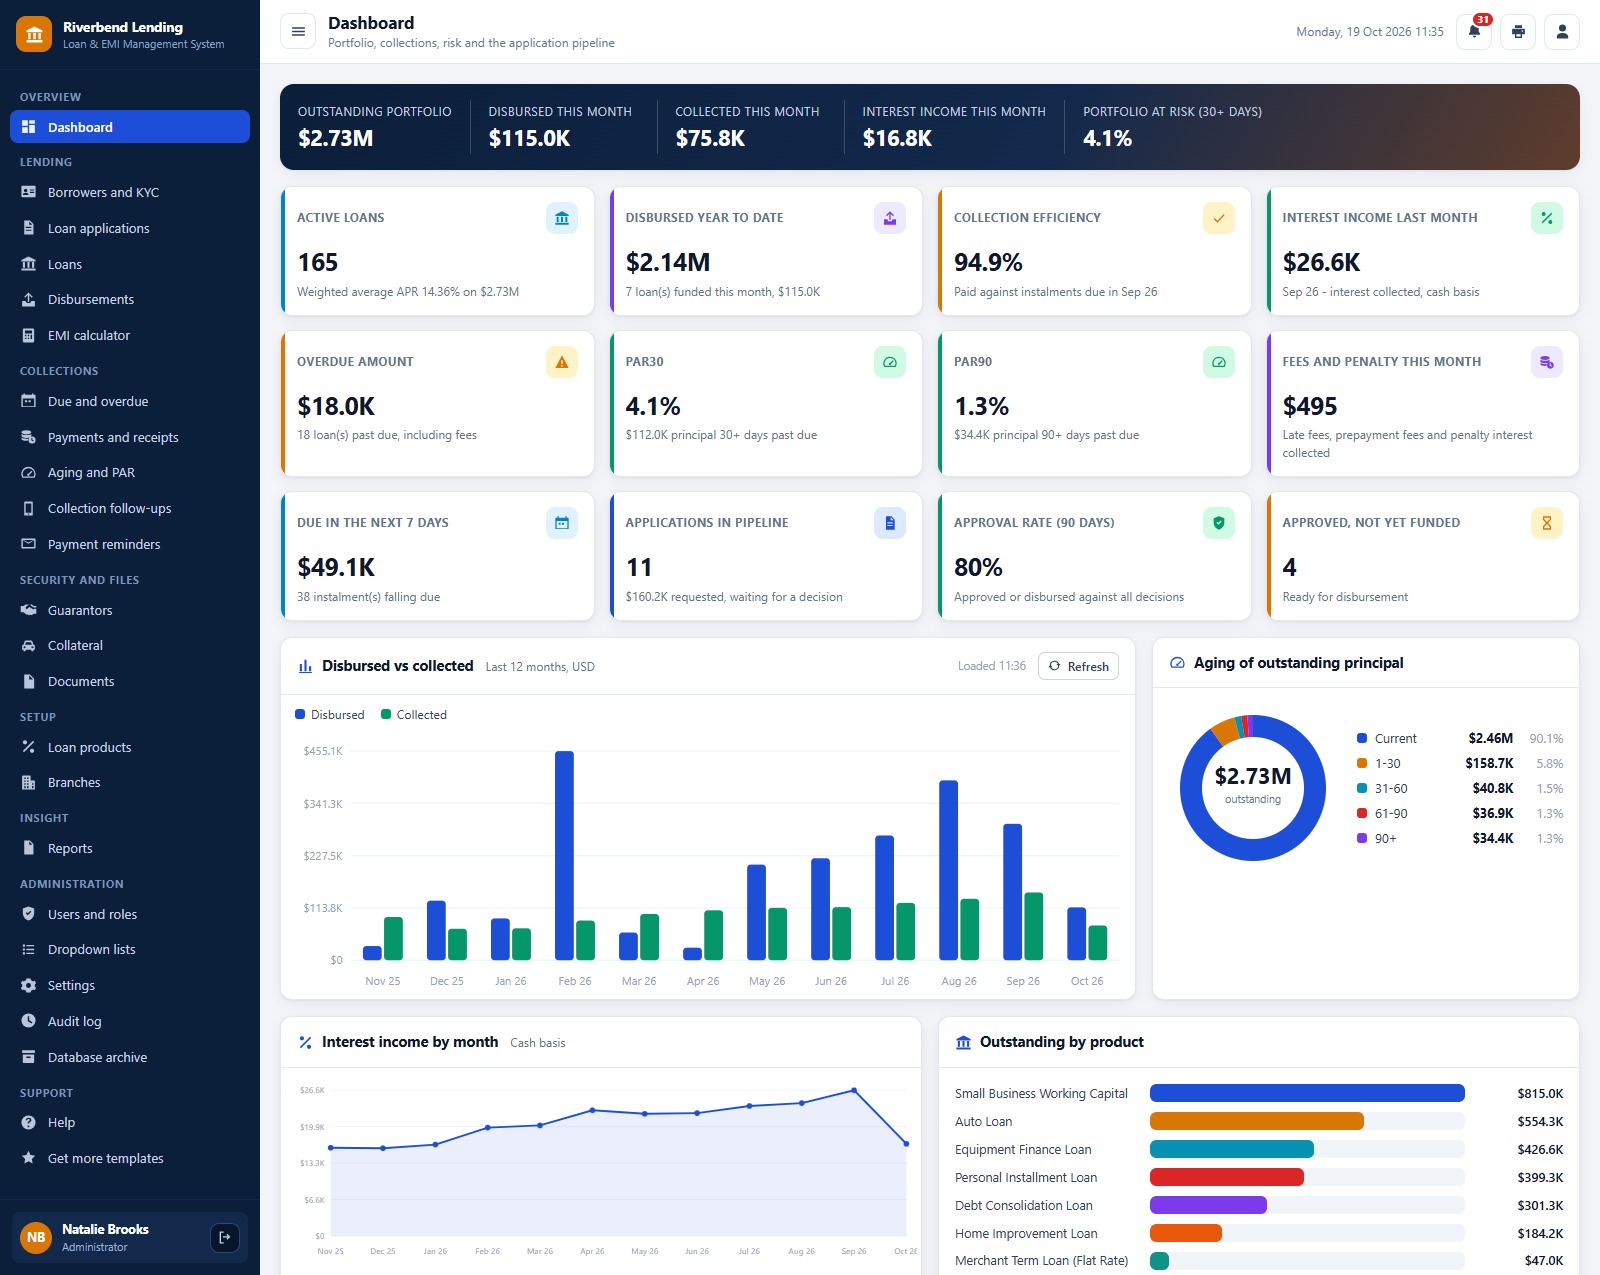Click the Riverbend Lending bank logo
The image size is (1600, 1275).
point(34,35)
